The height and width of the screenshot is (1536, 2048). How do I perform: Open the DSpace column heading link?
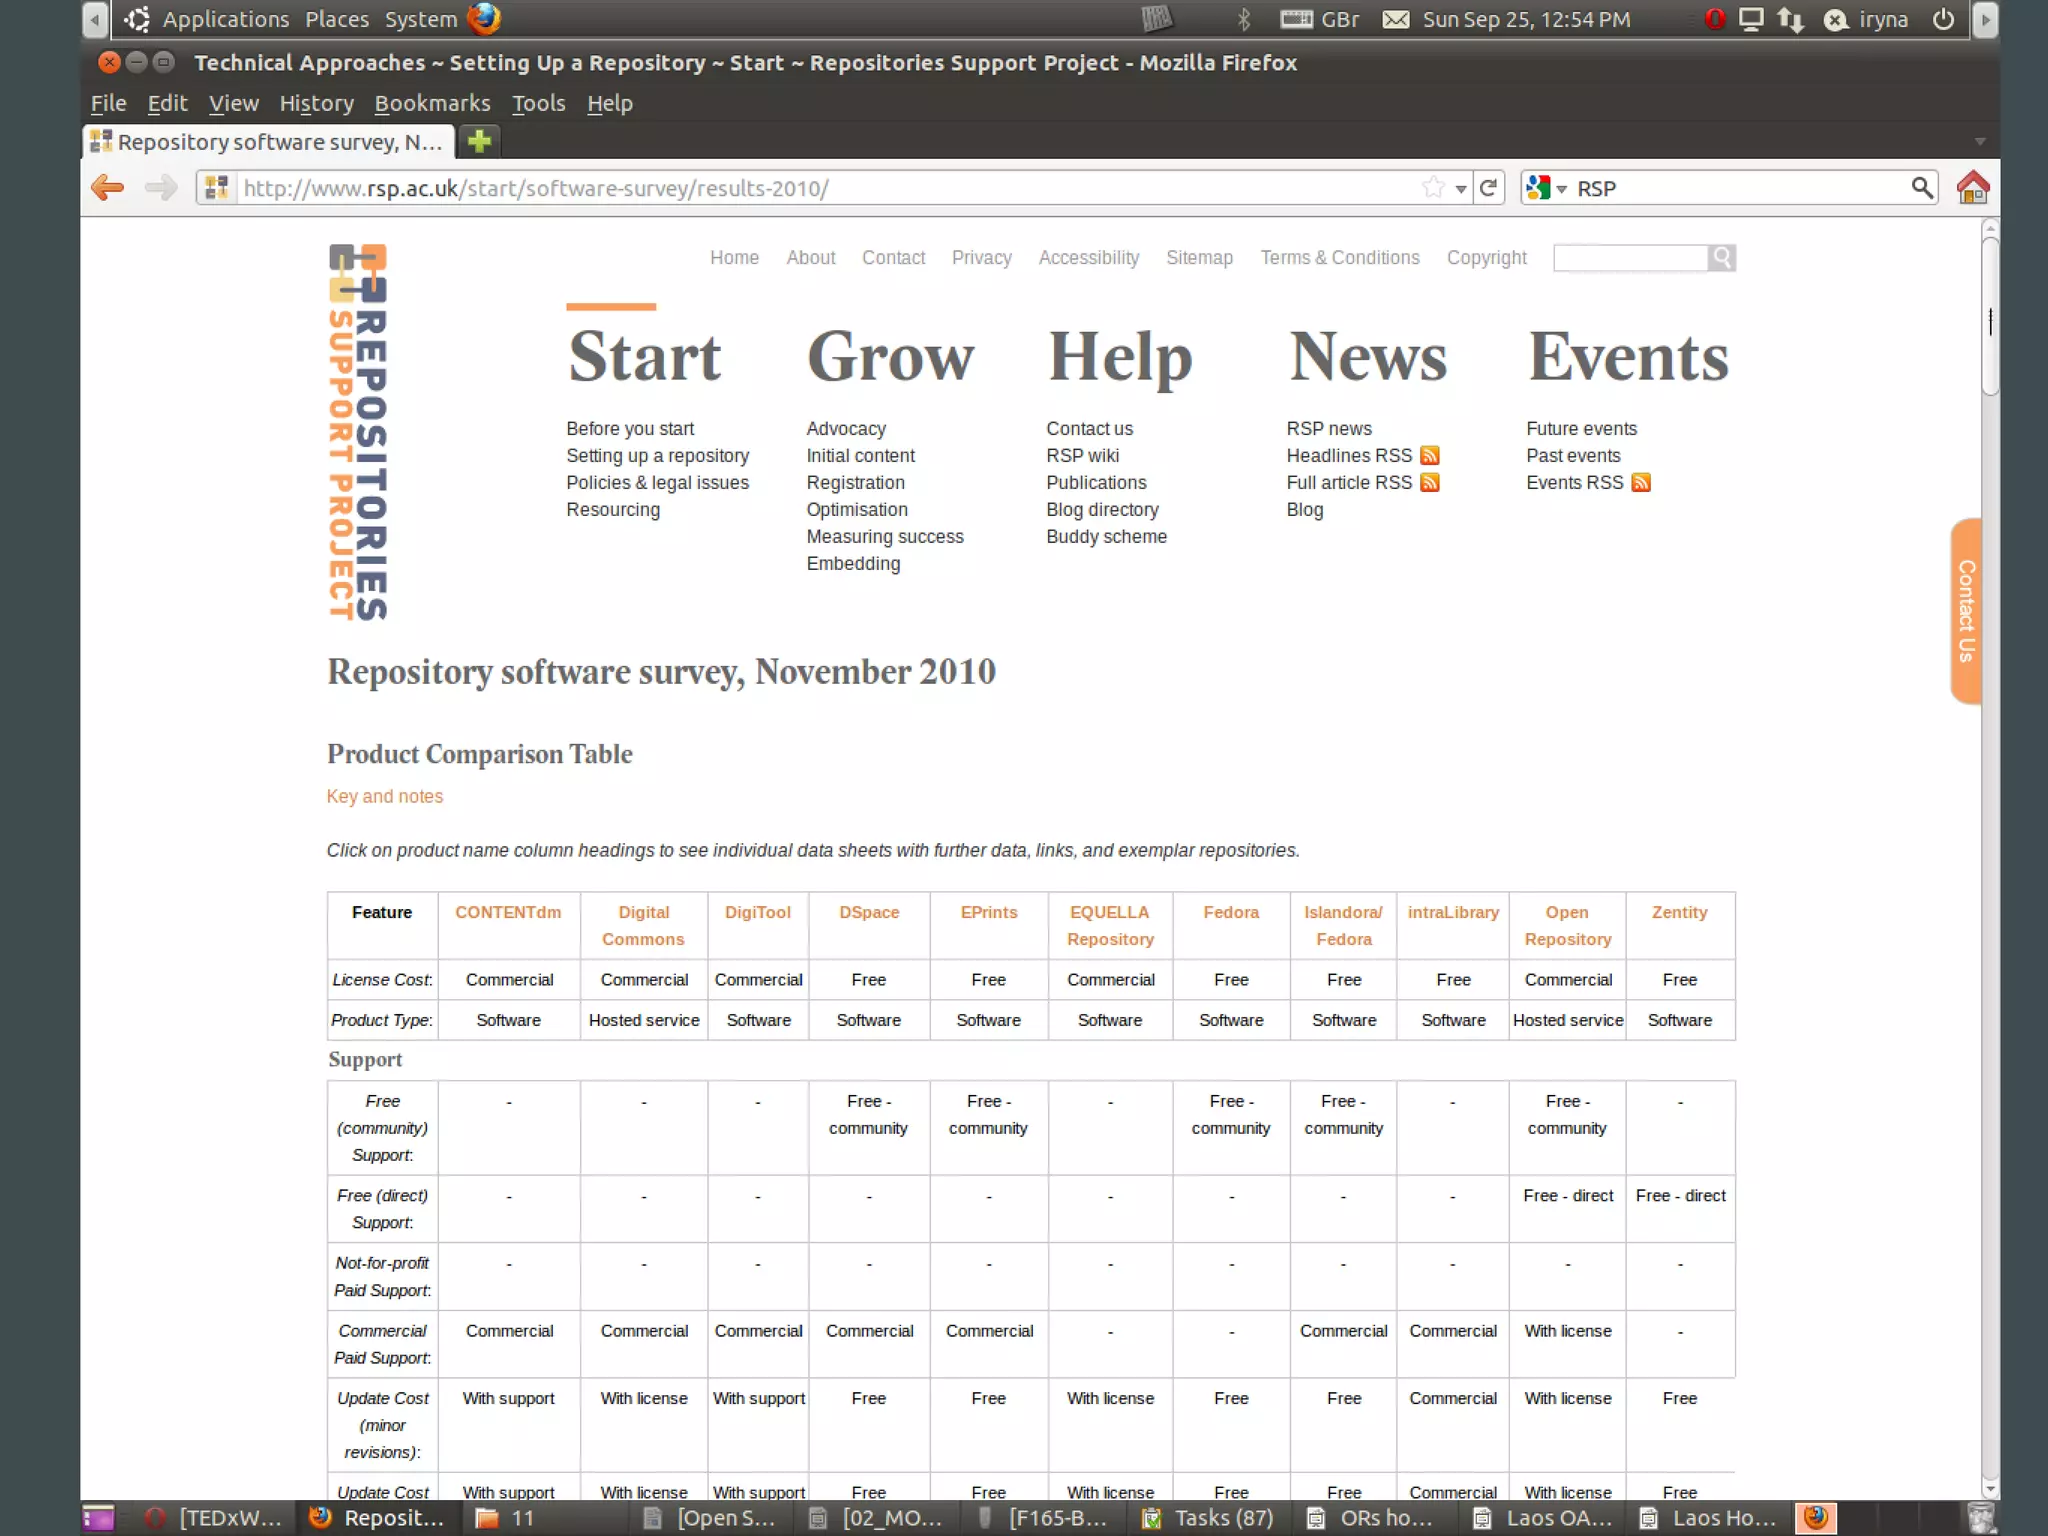(x=868, y=912)
